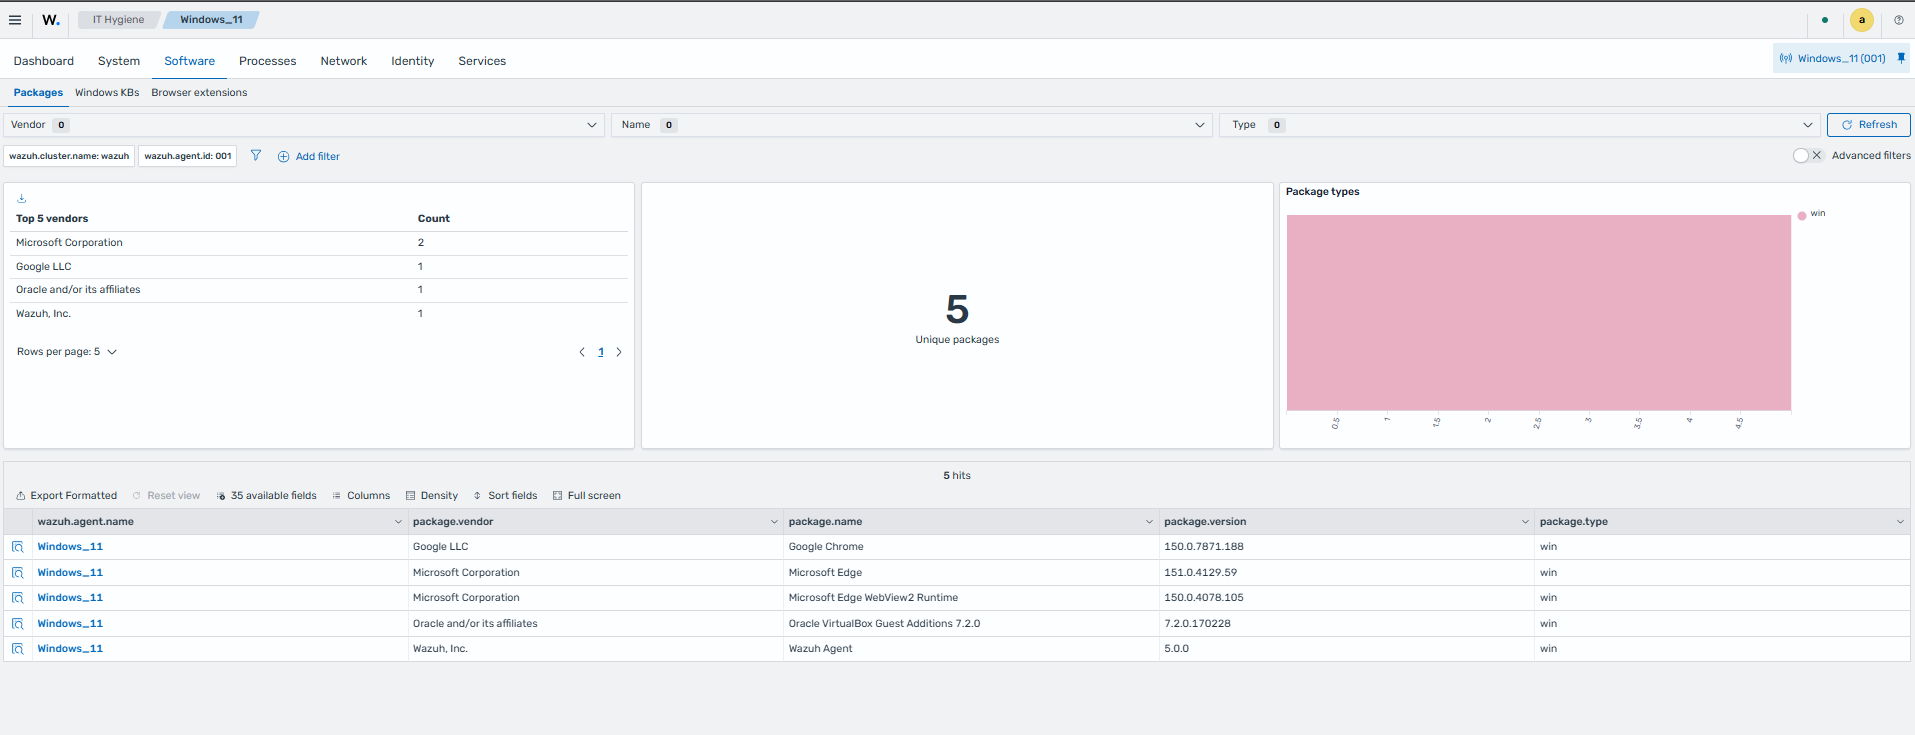The height and width of the screenshot is (735, 1915).
Task: Open 35 available fields selector
Action: pyautogui.click(x=266, y=496)
